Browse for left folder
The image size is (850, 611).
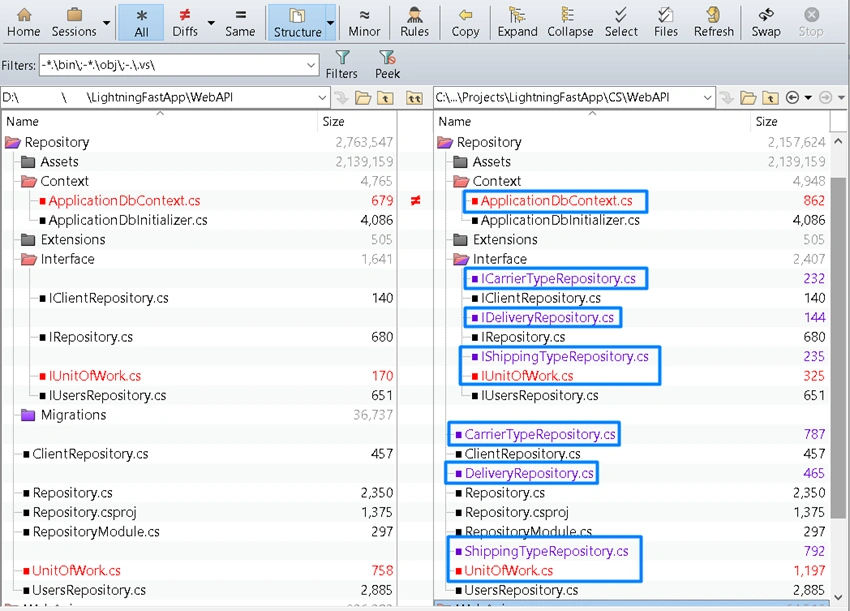(363, 98)
